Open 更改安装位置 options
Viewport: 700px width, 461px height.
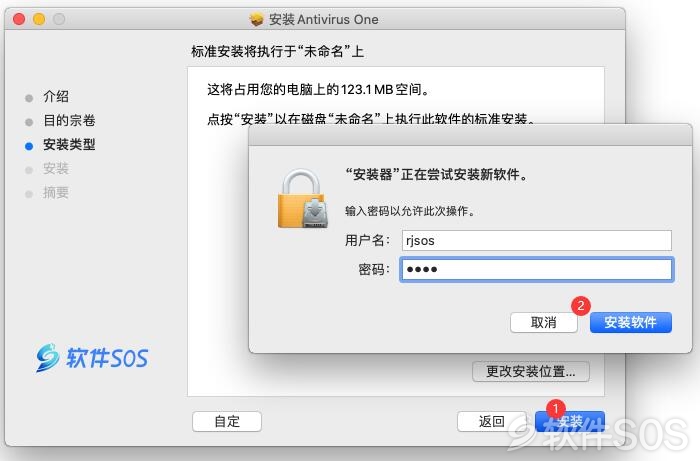coord(531,371)
